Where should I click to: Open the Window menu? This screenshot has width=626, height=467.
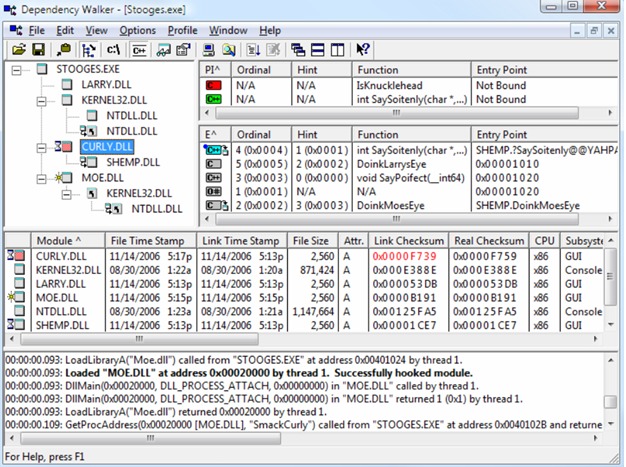tap(228, 30)
